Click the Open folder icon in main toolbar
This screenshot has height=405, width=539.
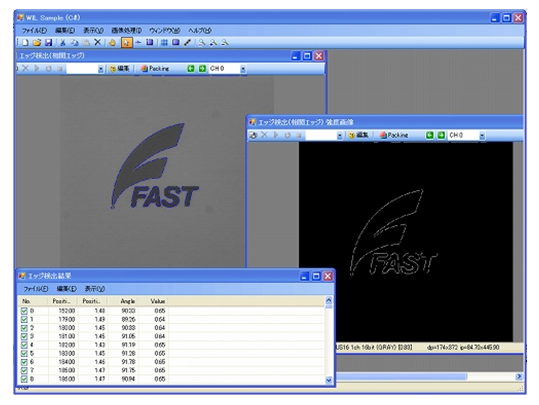[x=37, y=43]
